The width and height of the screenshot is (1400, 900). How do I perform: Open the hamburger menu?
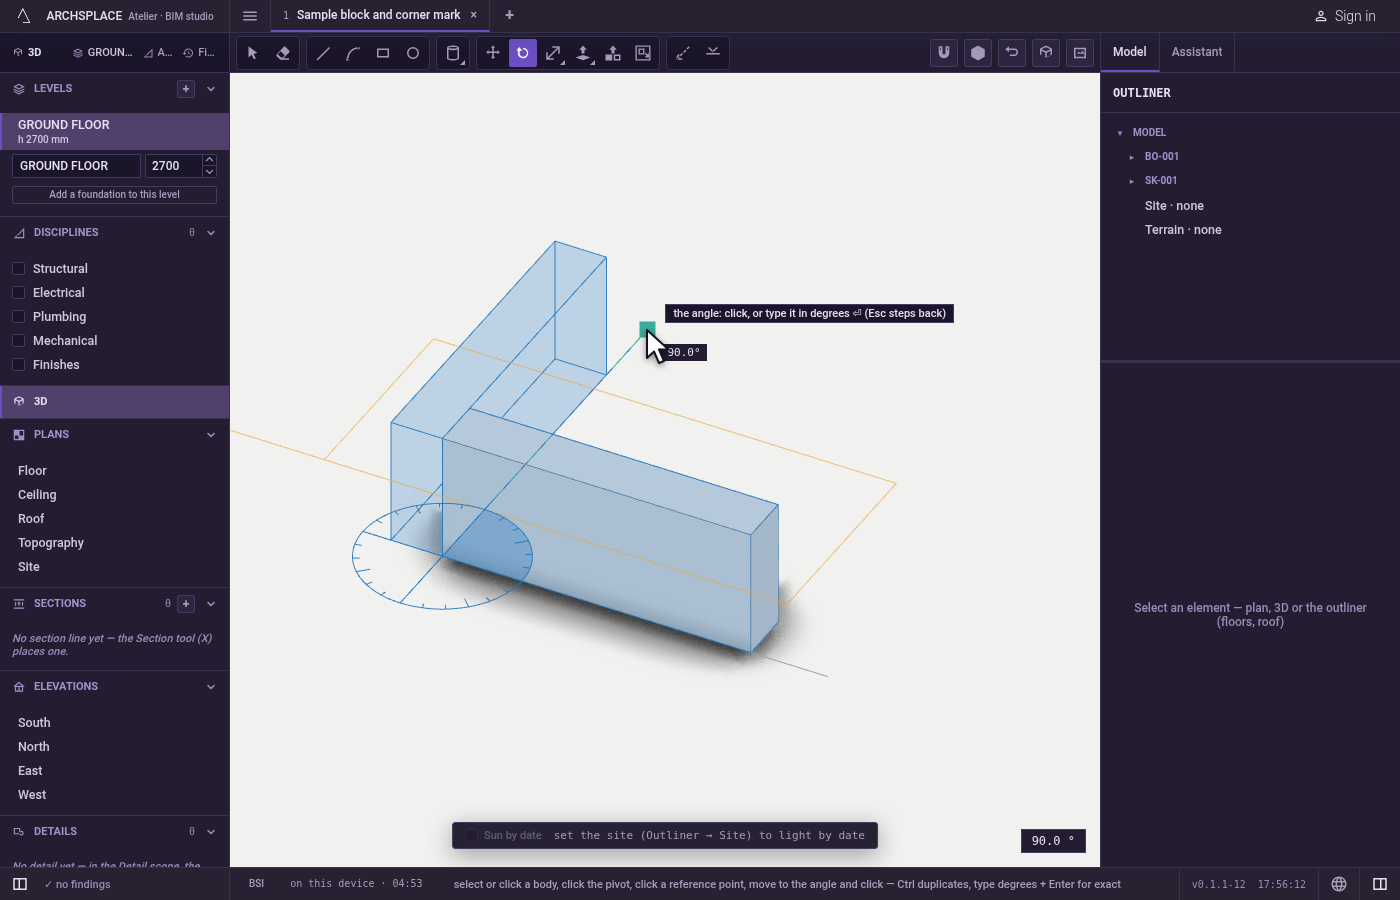250,15
